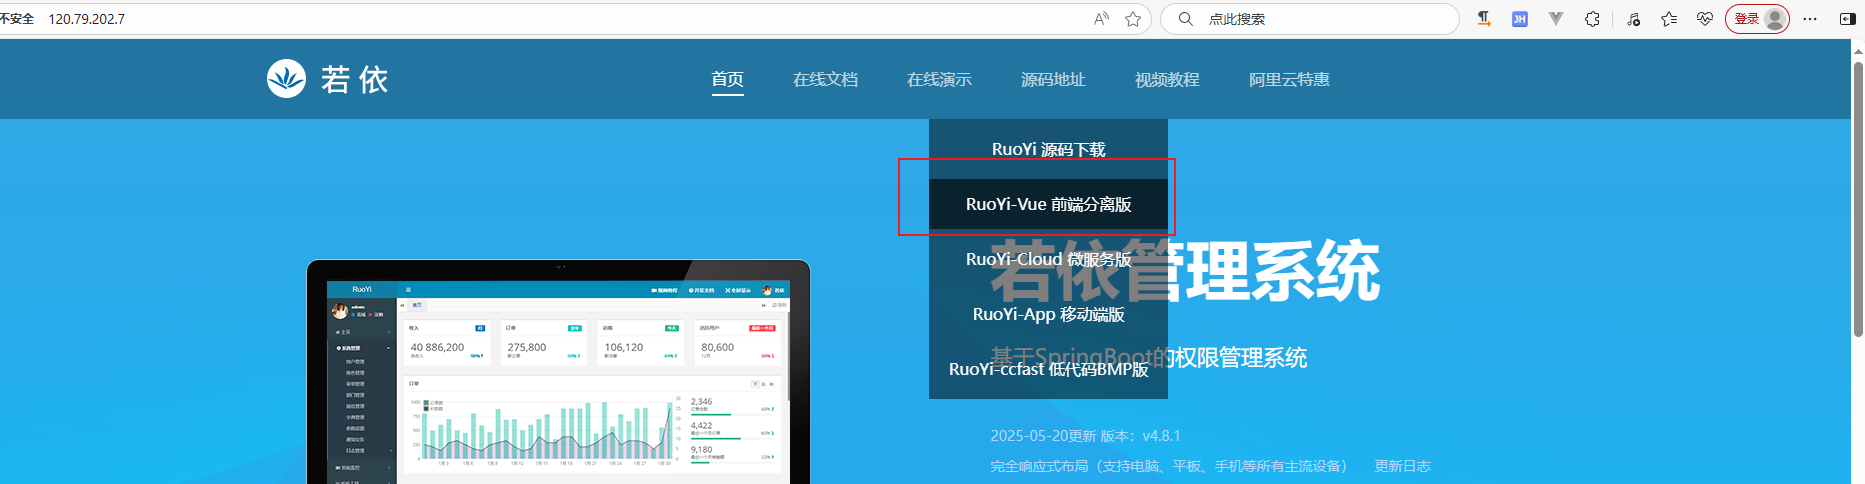The height and width of the screenshot is (484, 1865).
Task: Toggle the browser sidebar icon
Action: [1848, 19]
